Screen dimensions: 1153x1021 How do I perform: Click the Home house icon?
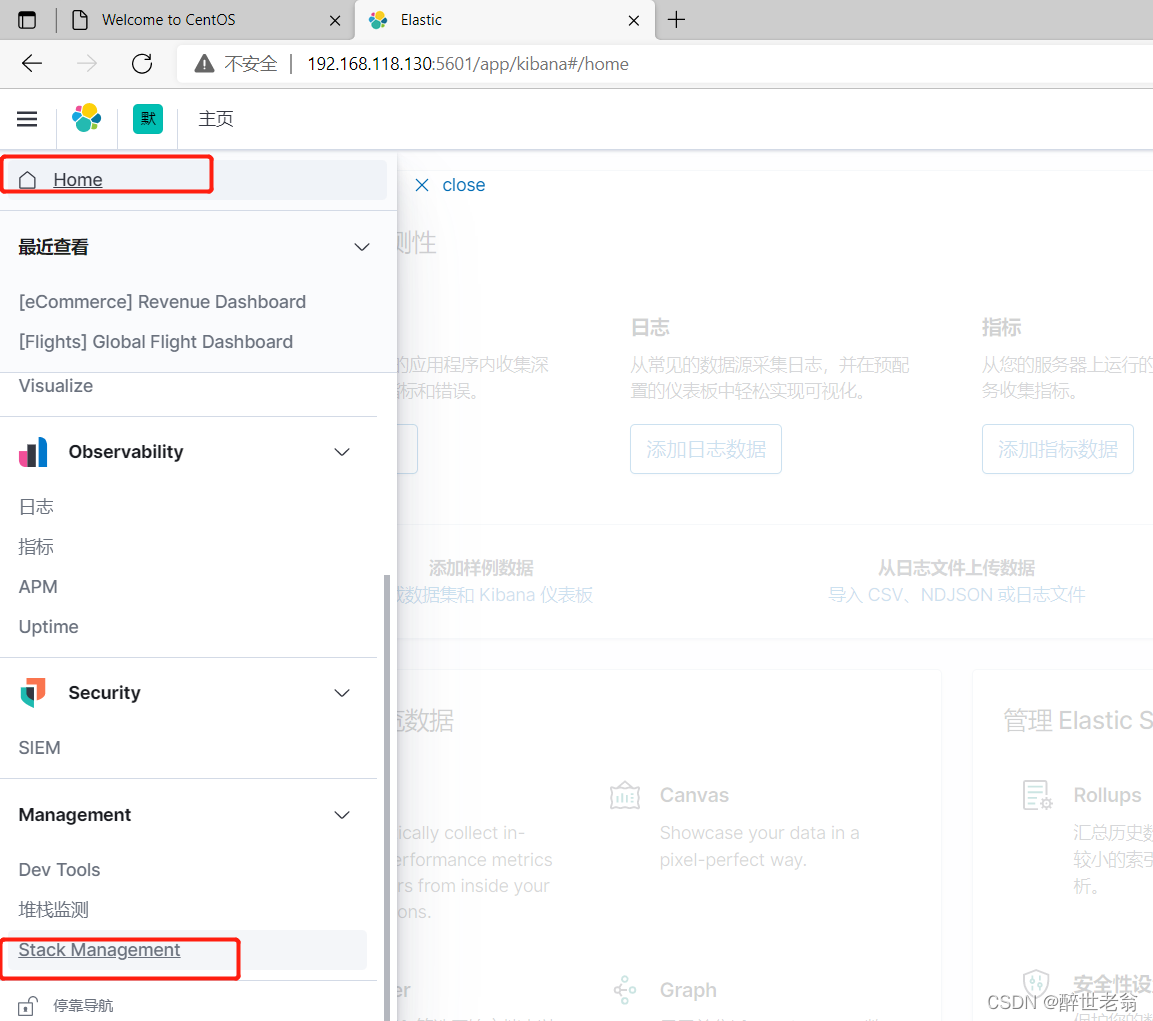(x=27, y=180)
